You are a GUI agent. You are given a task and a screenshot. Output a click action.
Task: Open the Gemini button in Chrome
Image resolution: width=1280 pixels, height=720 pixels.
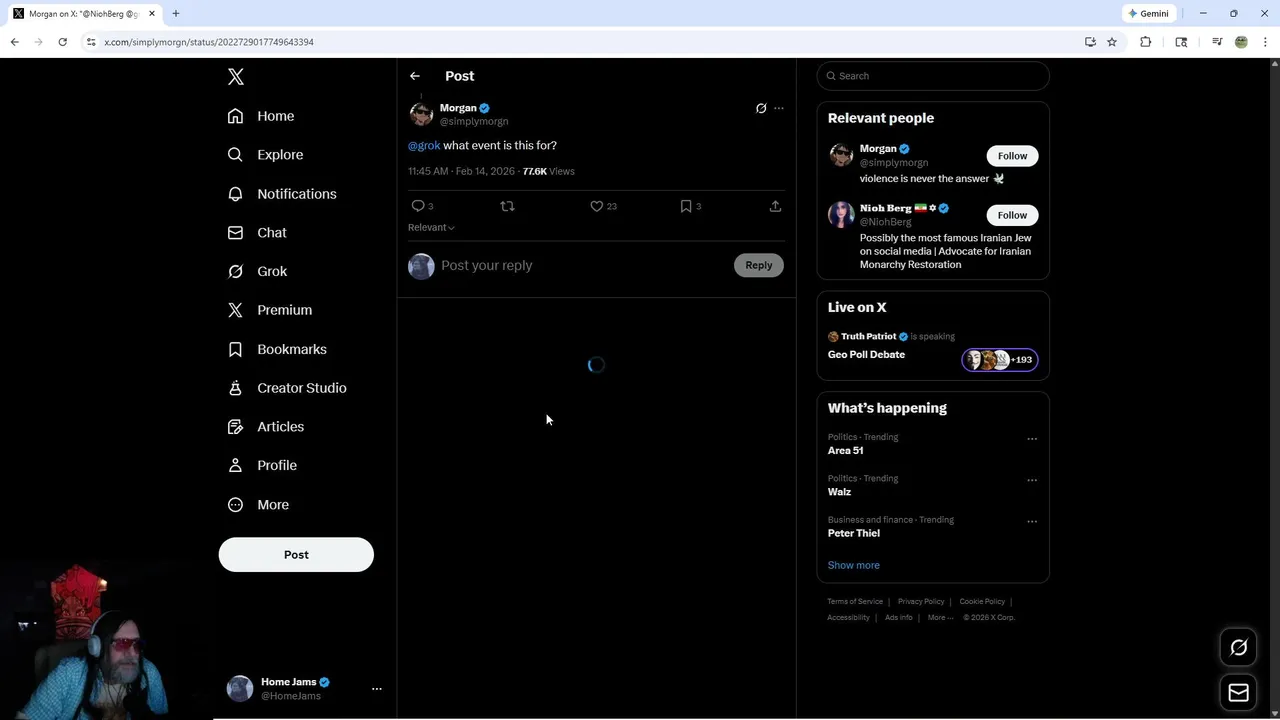[x=1149, y=14]
